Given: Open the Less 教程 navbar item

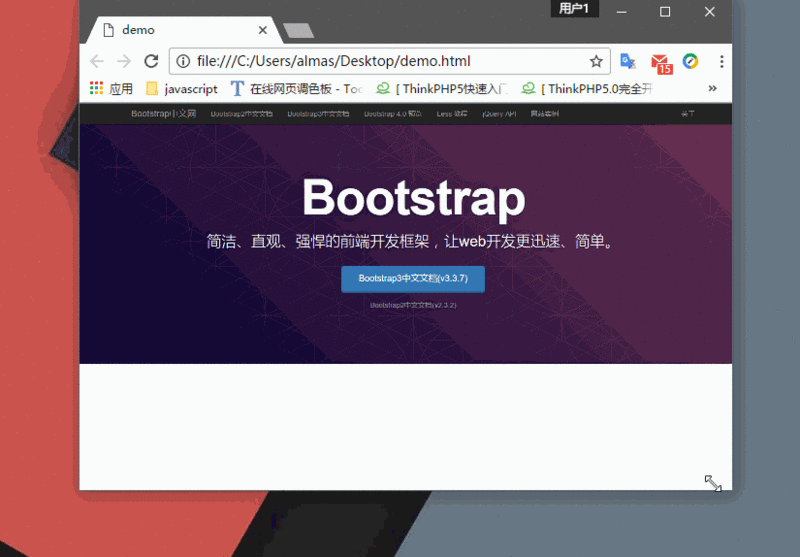Looking at the screenshot, I should point(452,113).
